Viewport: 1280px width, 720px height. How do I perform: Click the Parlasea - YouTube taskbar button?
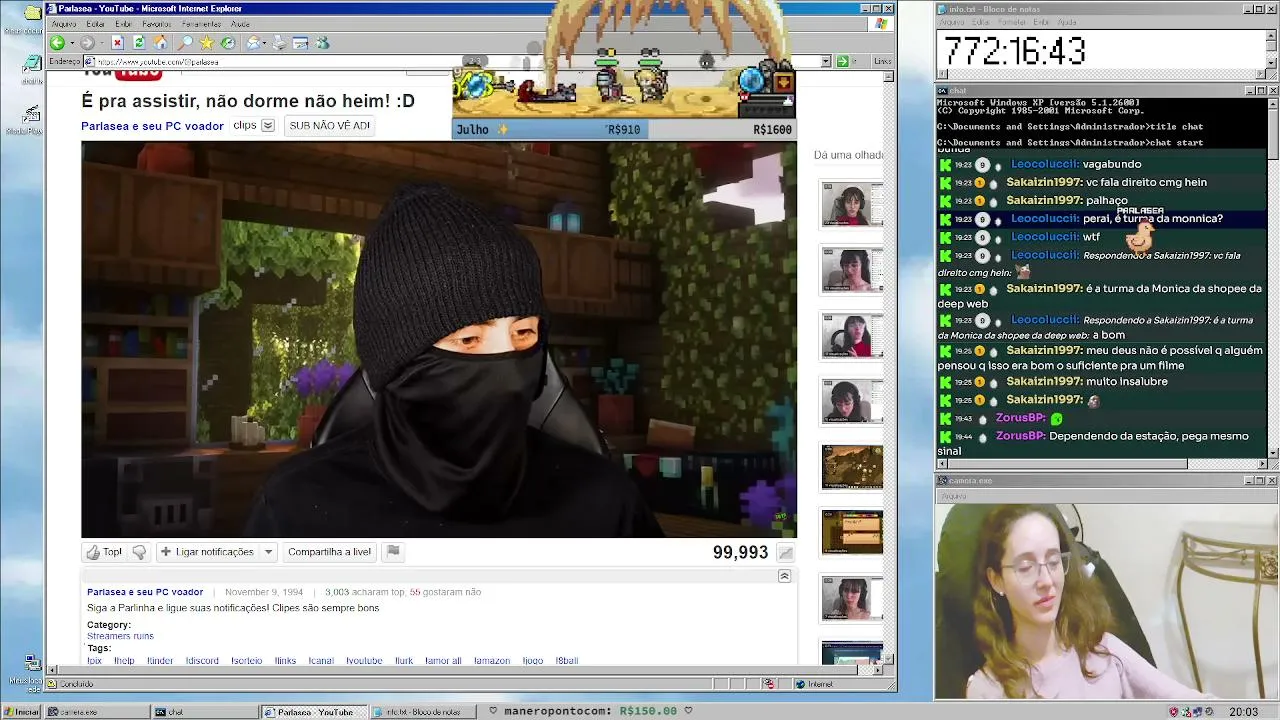(x=312, y=712)
